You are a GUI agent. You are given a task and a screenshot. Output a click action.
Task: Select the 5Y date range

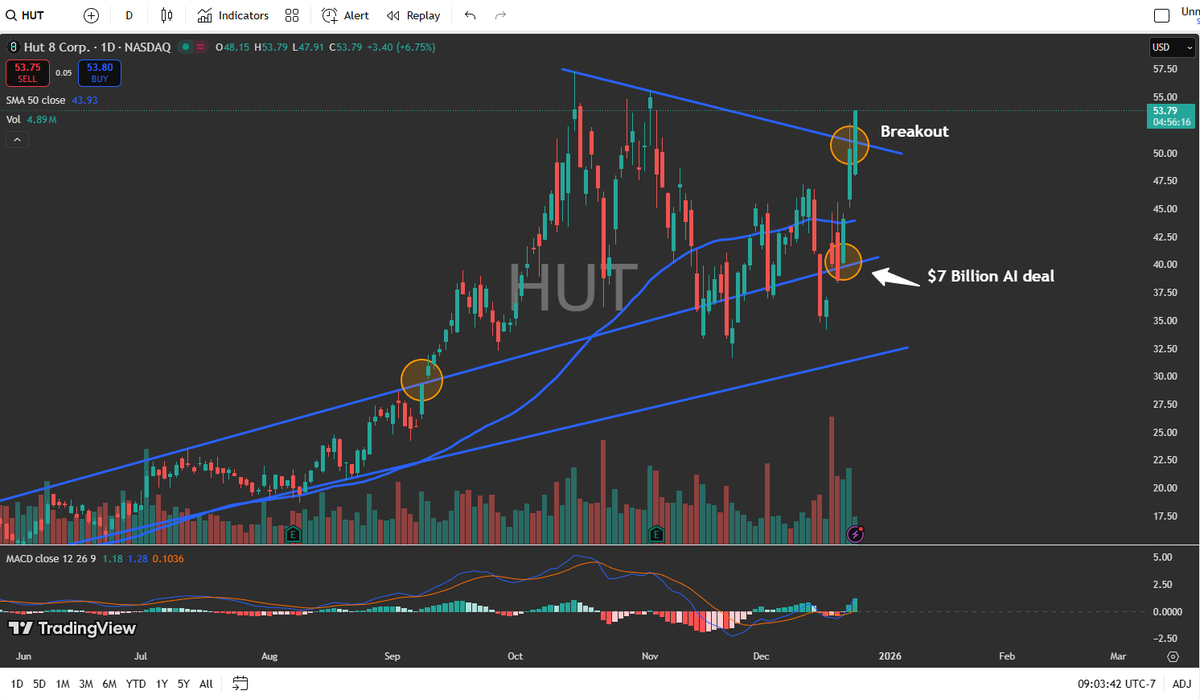click(x=183, y=684)
